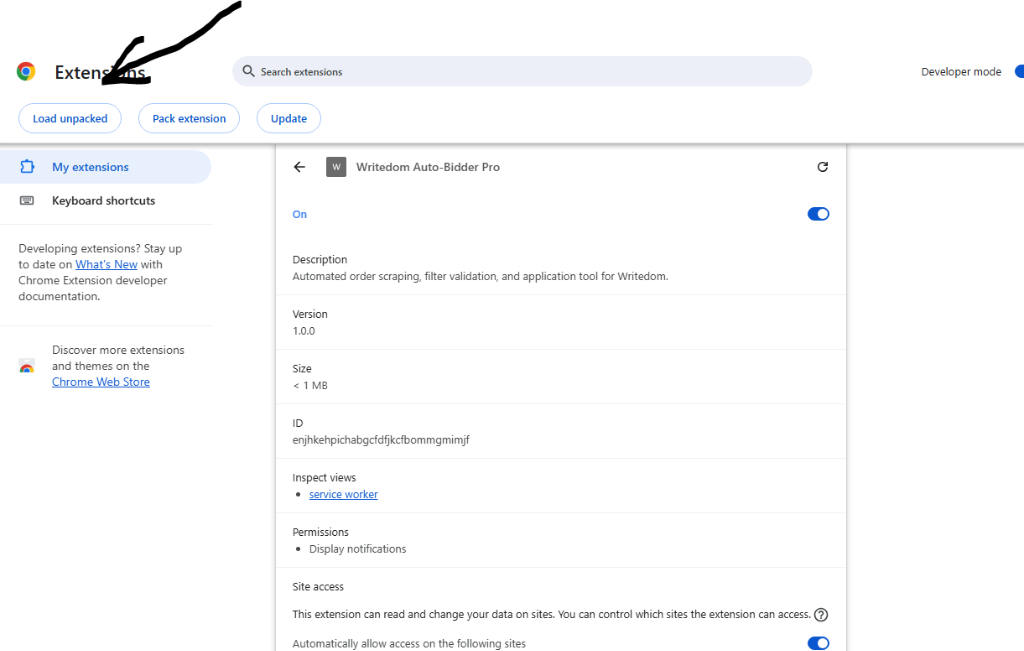Click the Chrome Web Store rainbow icon
This screenshot has width=1024, height=651.
(x=27, y=366)
